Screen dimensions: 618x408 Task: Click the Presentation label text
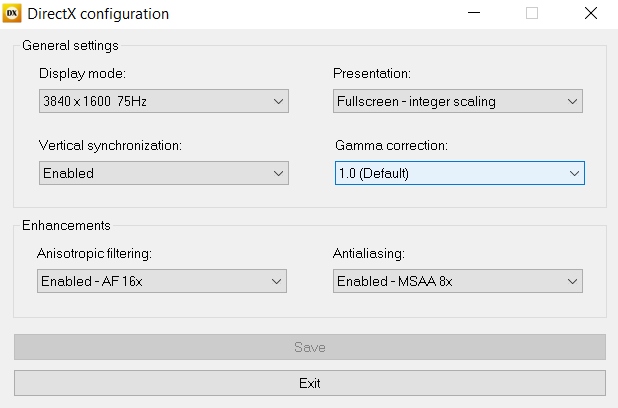[372, 74]
